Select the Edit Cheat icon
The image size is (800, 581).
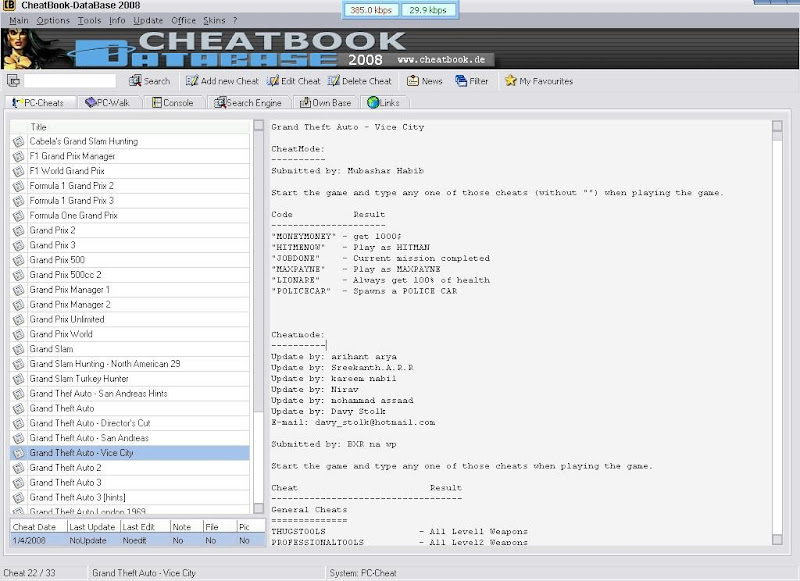click(271, 81)
